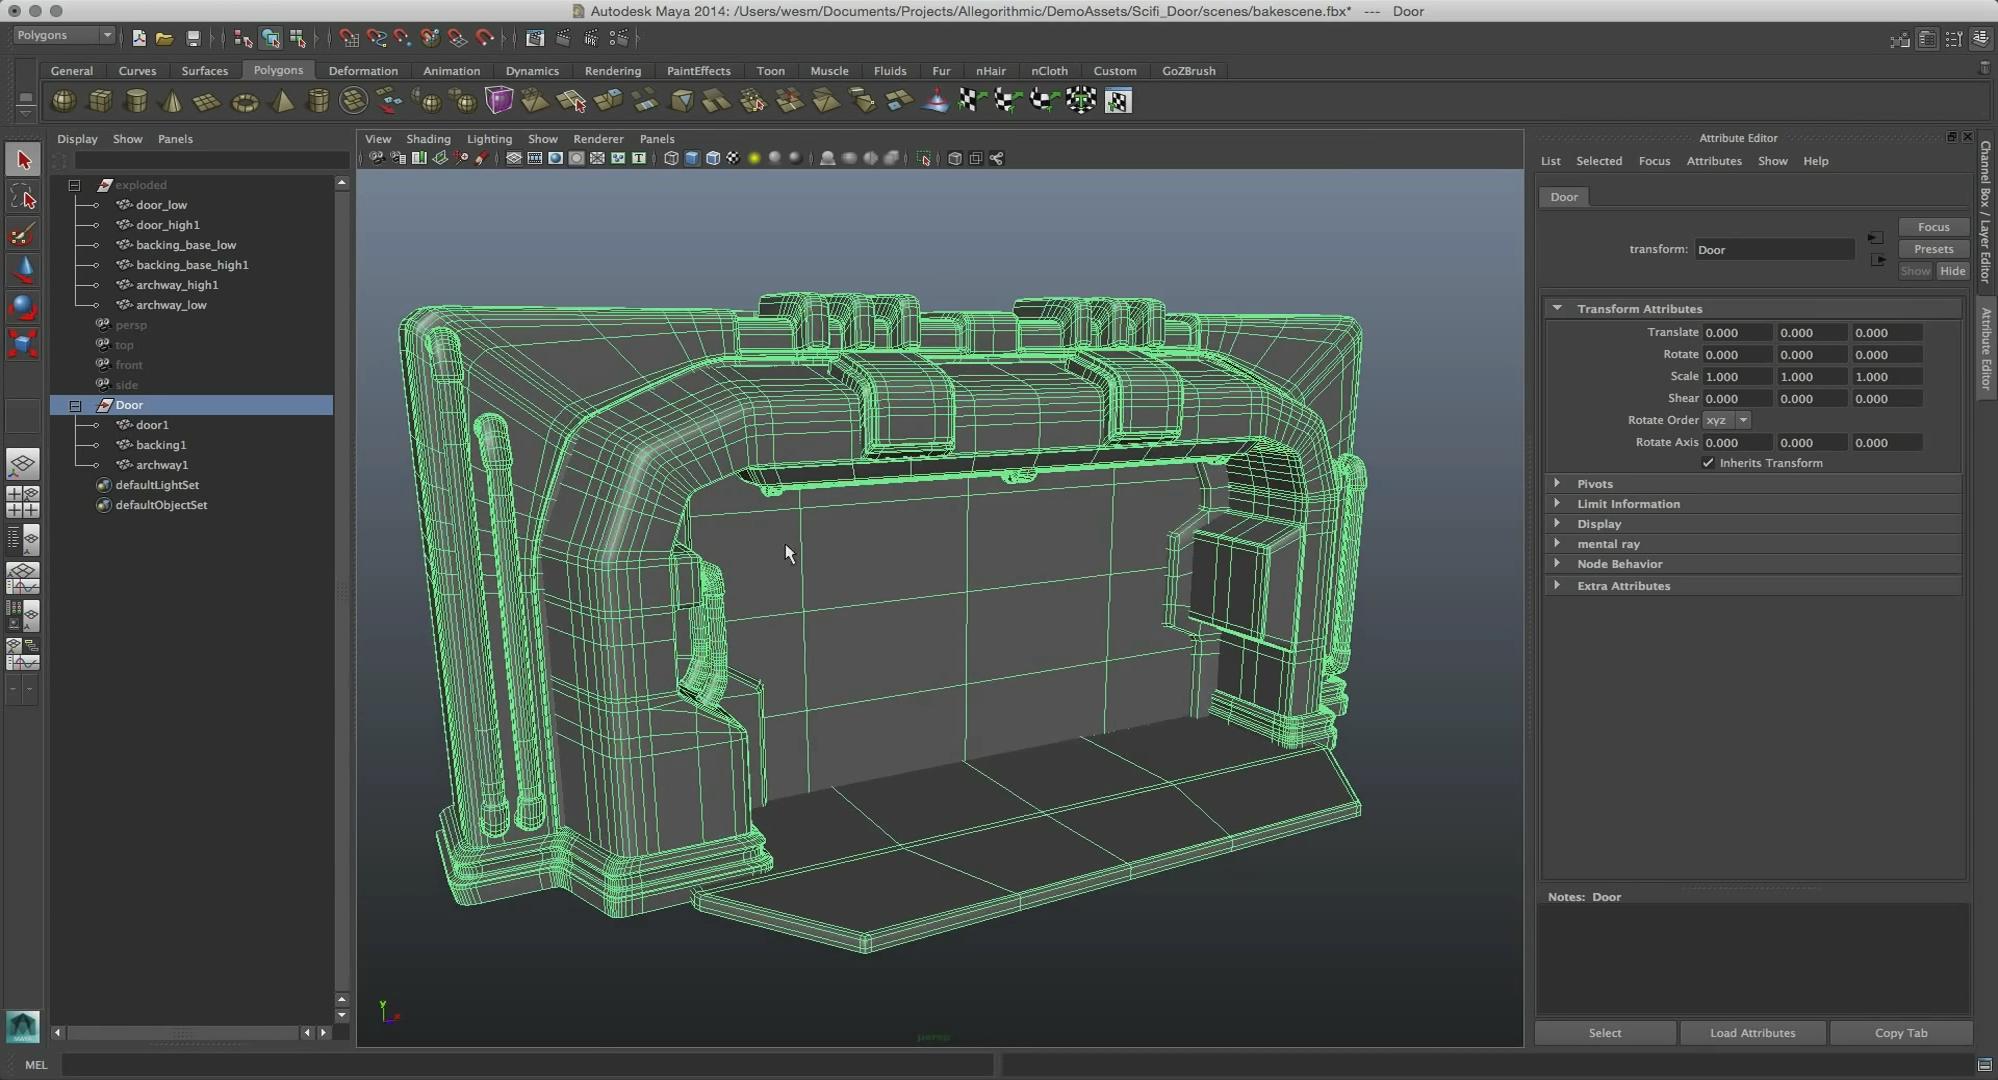Activate the Rotate tool in toolbox

tap(22, 306)
